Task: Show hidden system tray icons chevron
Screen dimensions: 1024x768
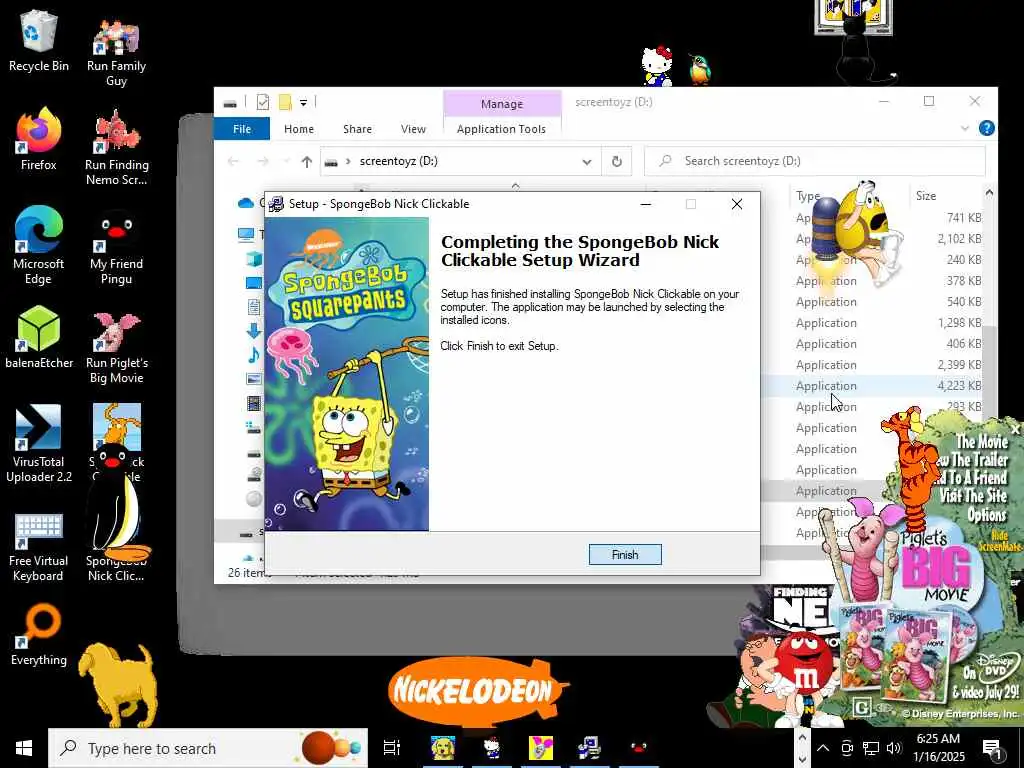Action: click(x=823, y=748)
